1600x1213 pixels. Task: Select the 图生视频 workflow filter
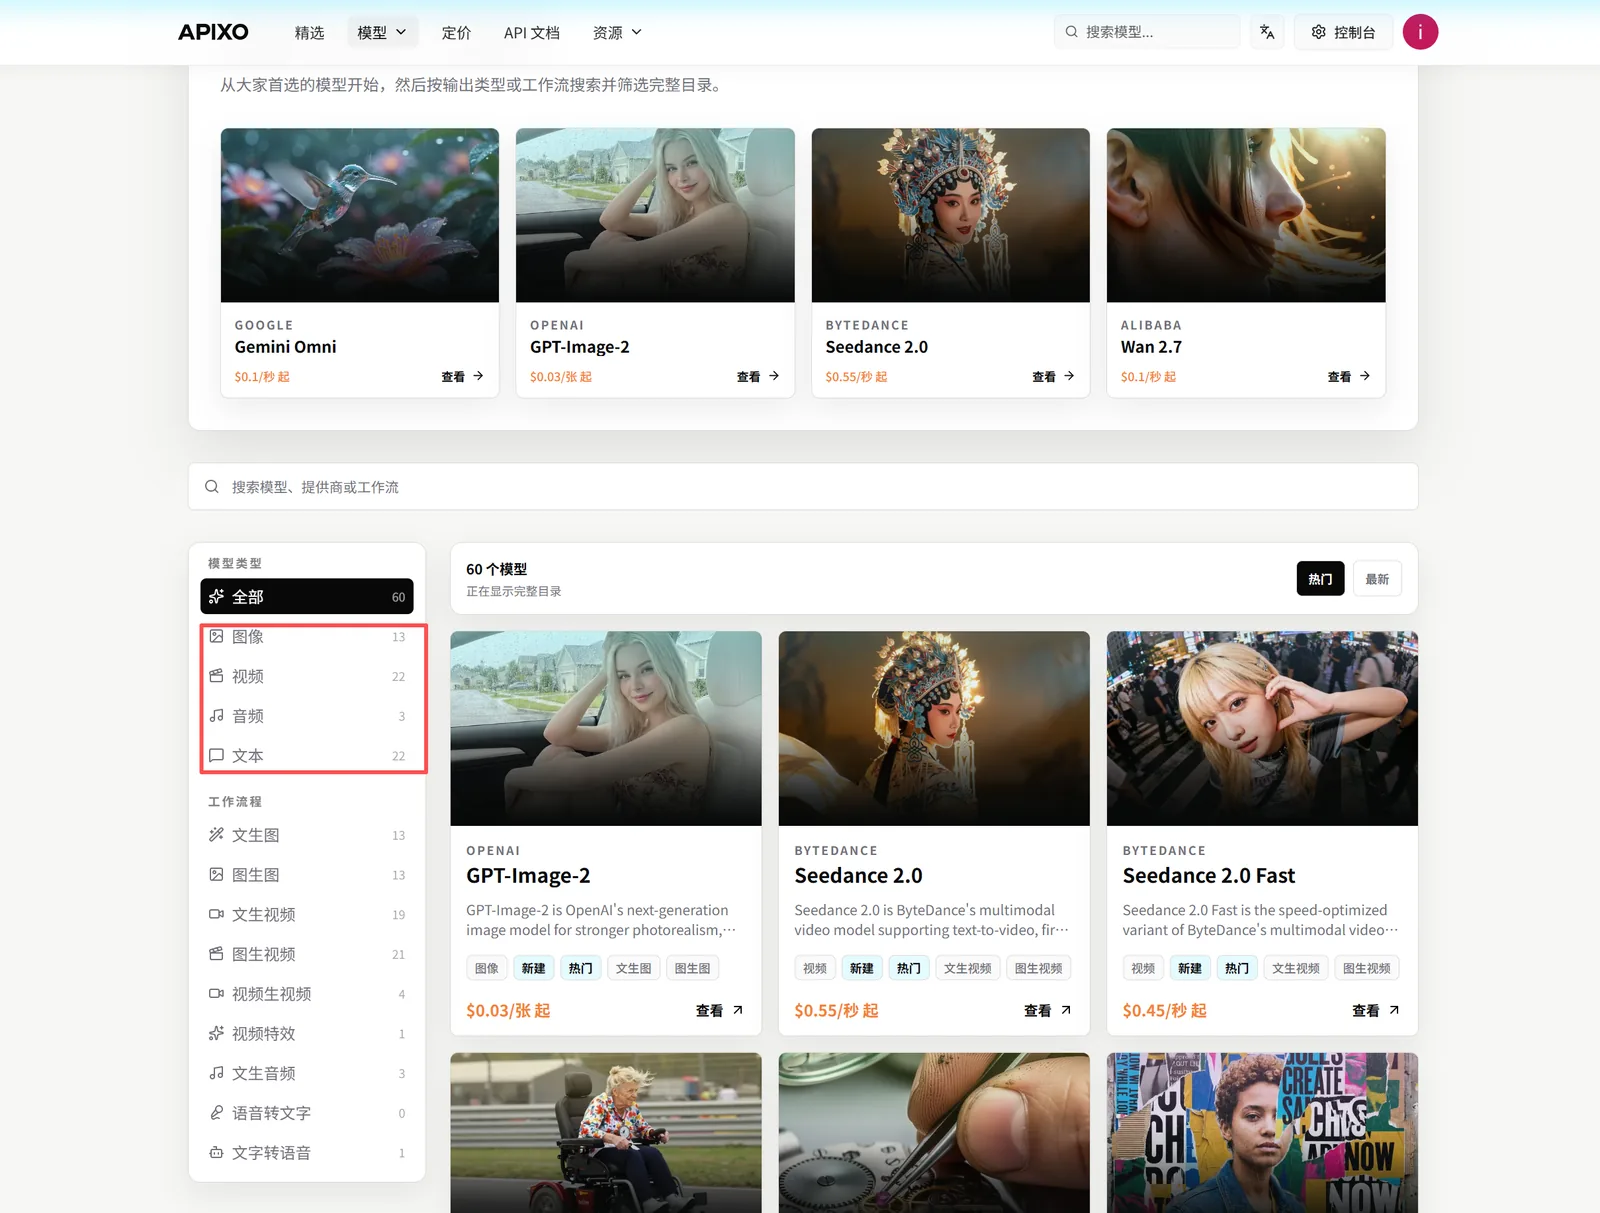[x=307, y=954]
